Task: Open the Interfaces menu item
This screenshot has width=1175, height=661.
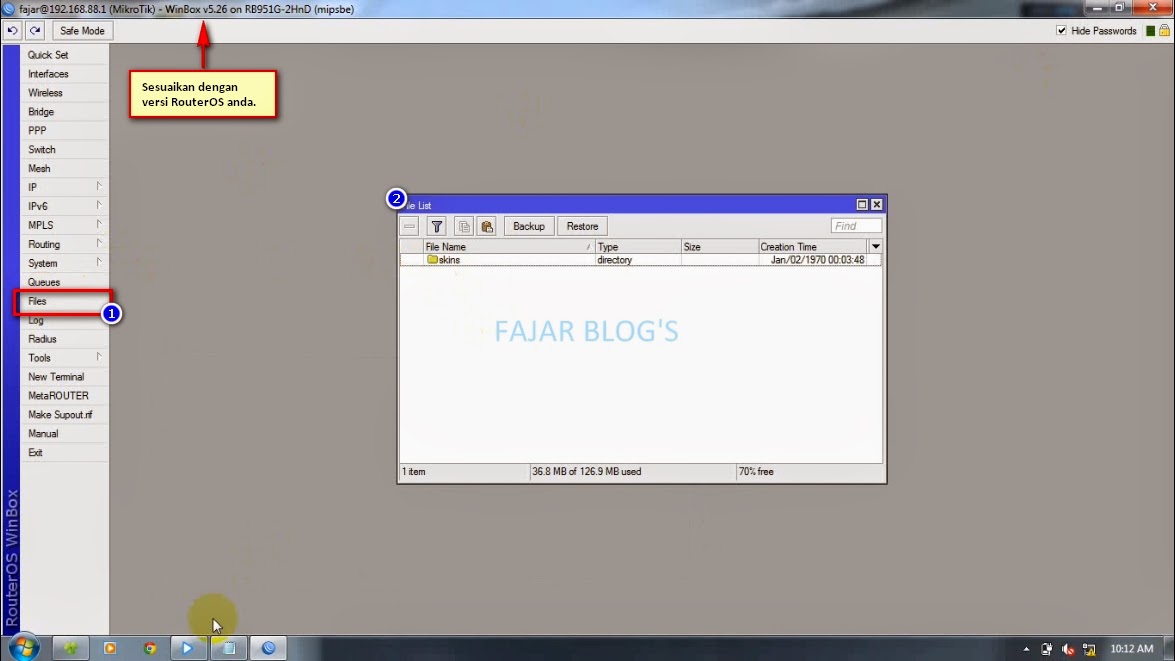Action: point(48,74)
